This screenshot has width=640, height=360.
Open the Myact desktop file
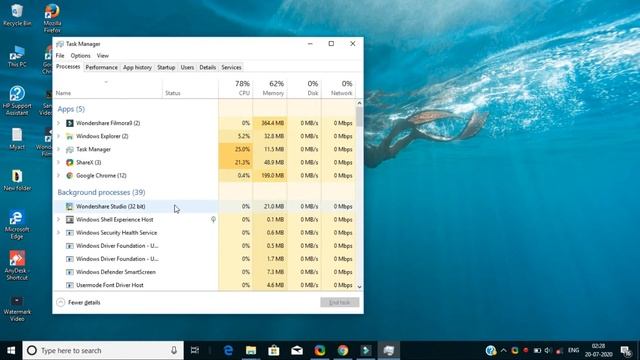coord(17,139)
